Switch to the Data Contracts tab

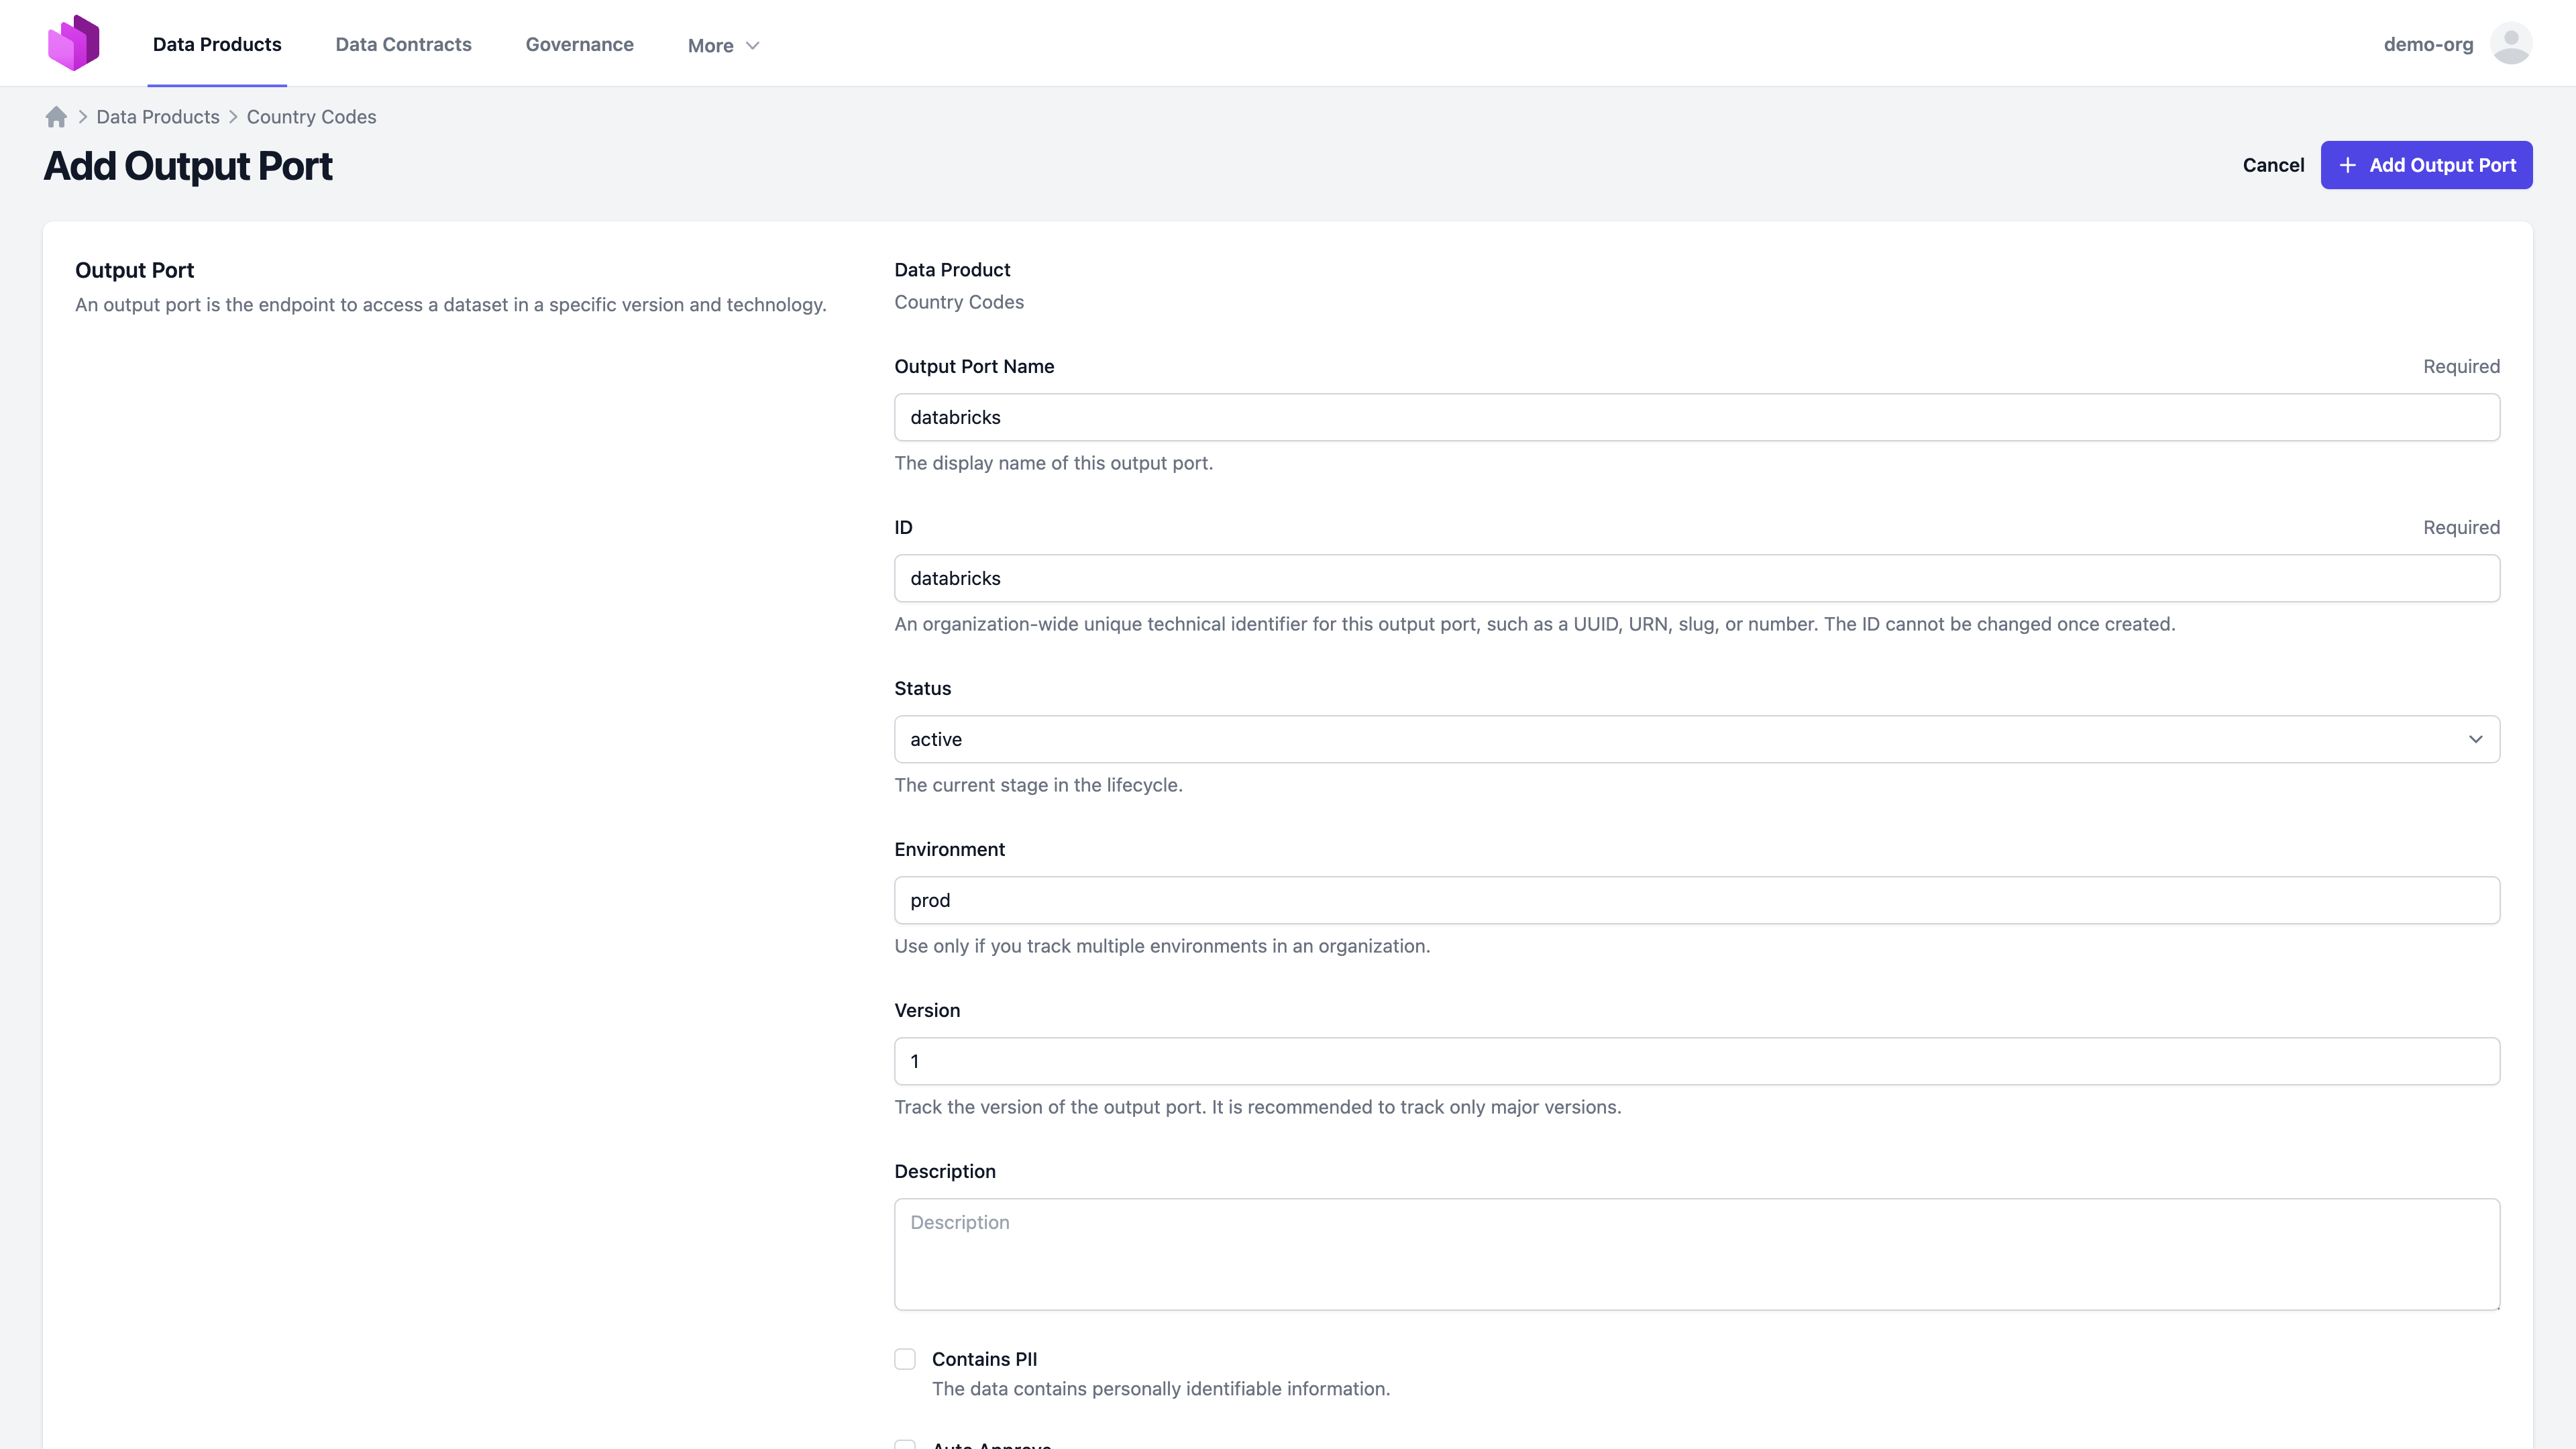(x=403, y=44)
